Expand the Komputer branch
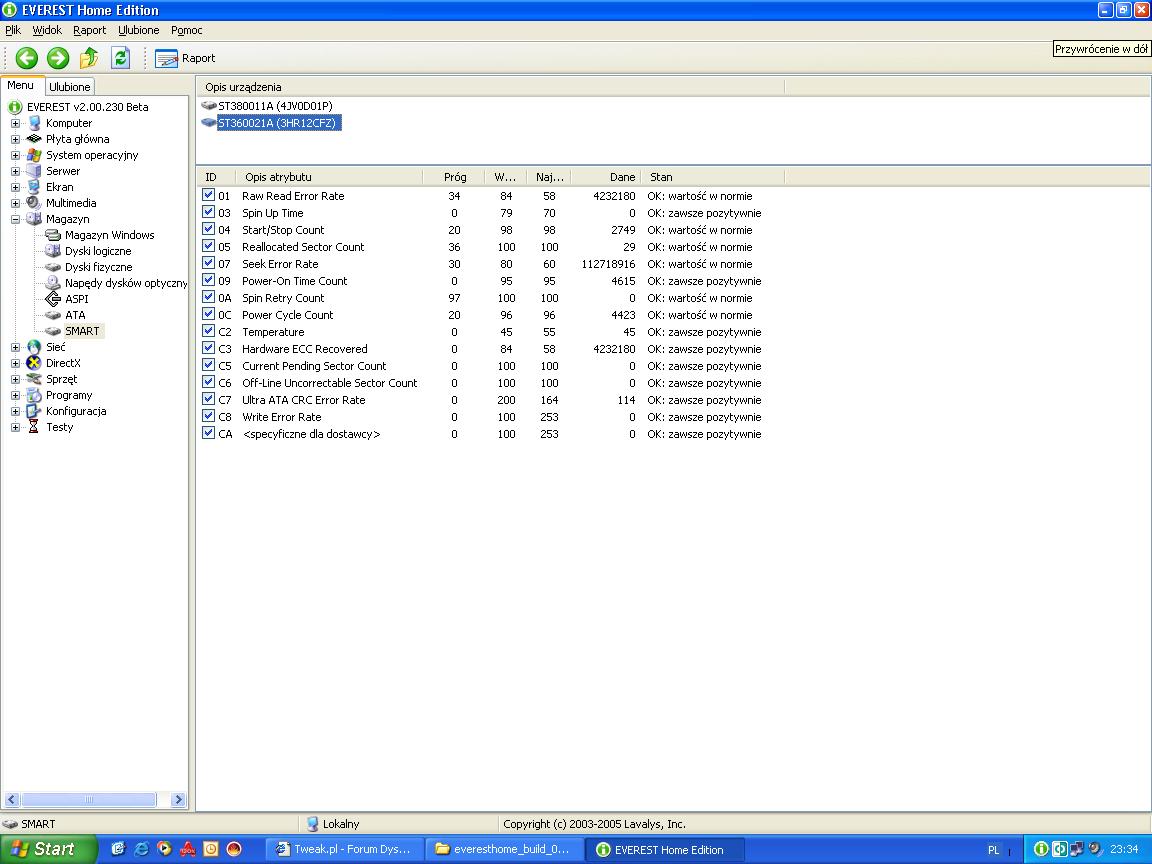This screenshot has width=1152, height=864. (15, 123)
